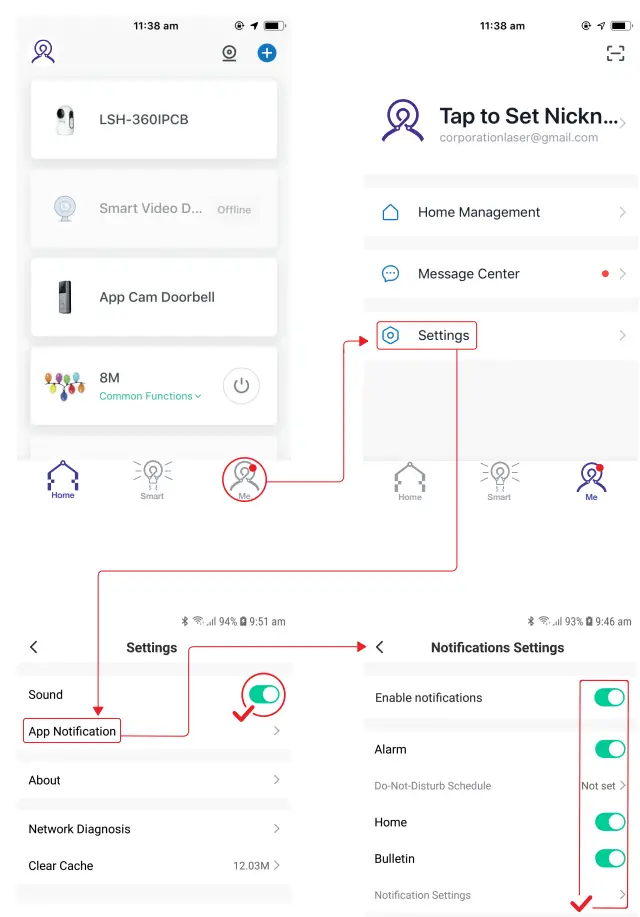640x917 pixels.
Task: Open chevron in the App Notification row
Action: click(277, 731)
